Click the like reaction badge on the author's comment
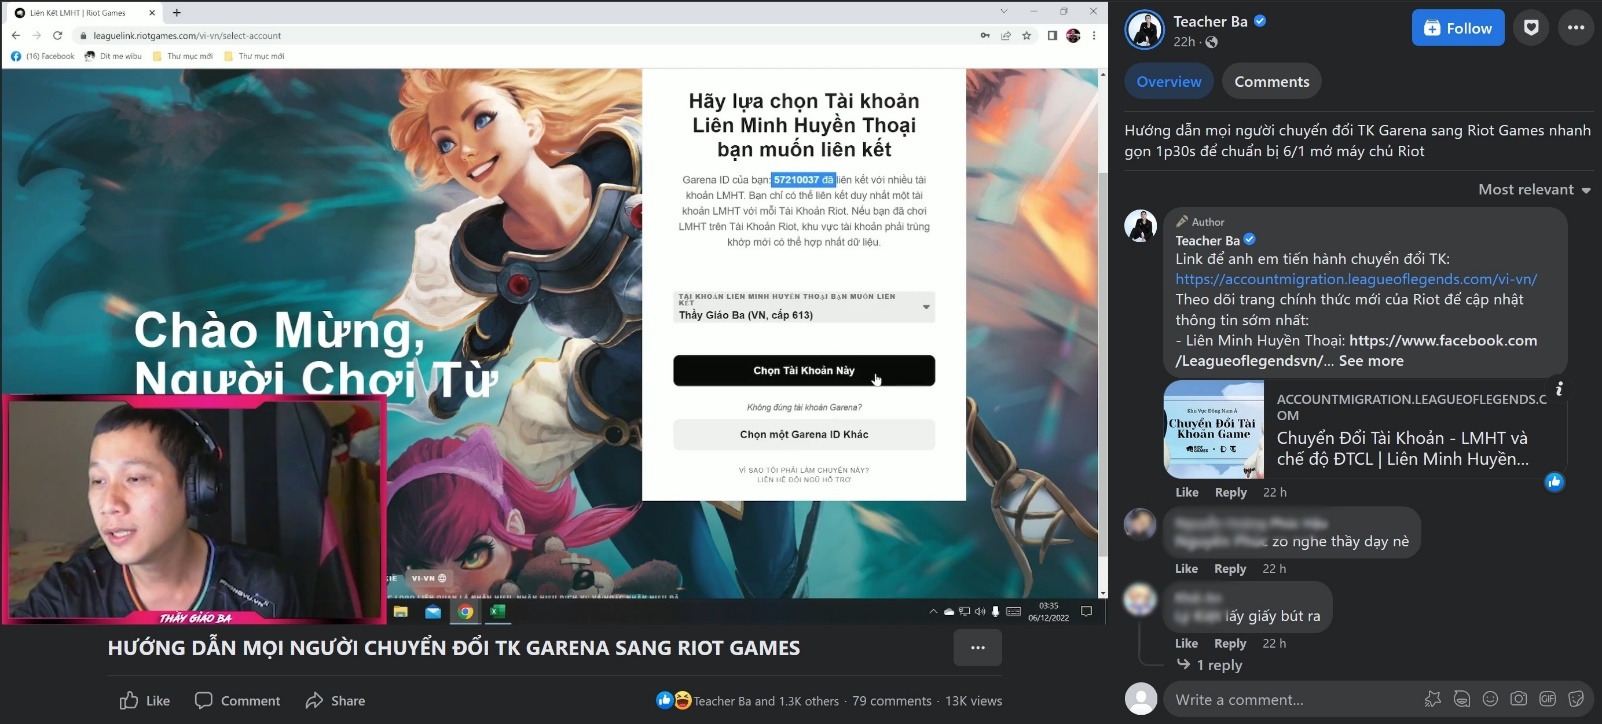 1554,482
